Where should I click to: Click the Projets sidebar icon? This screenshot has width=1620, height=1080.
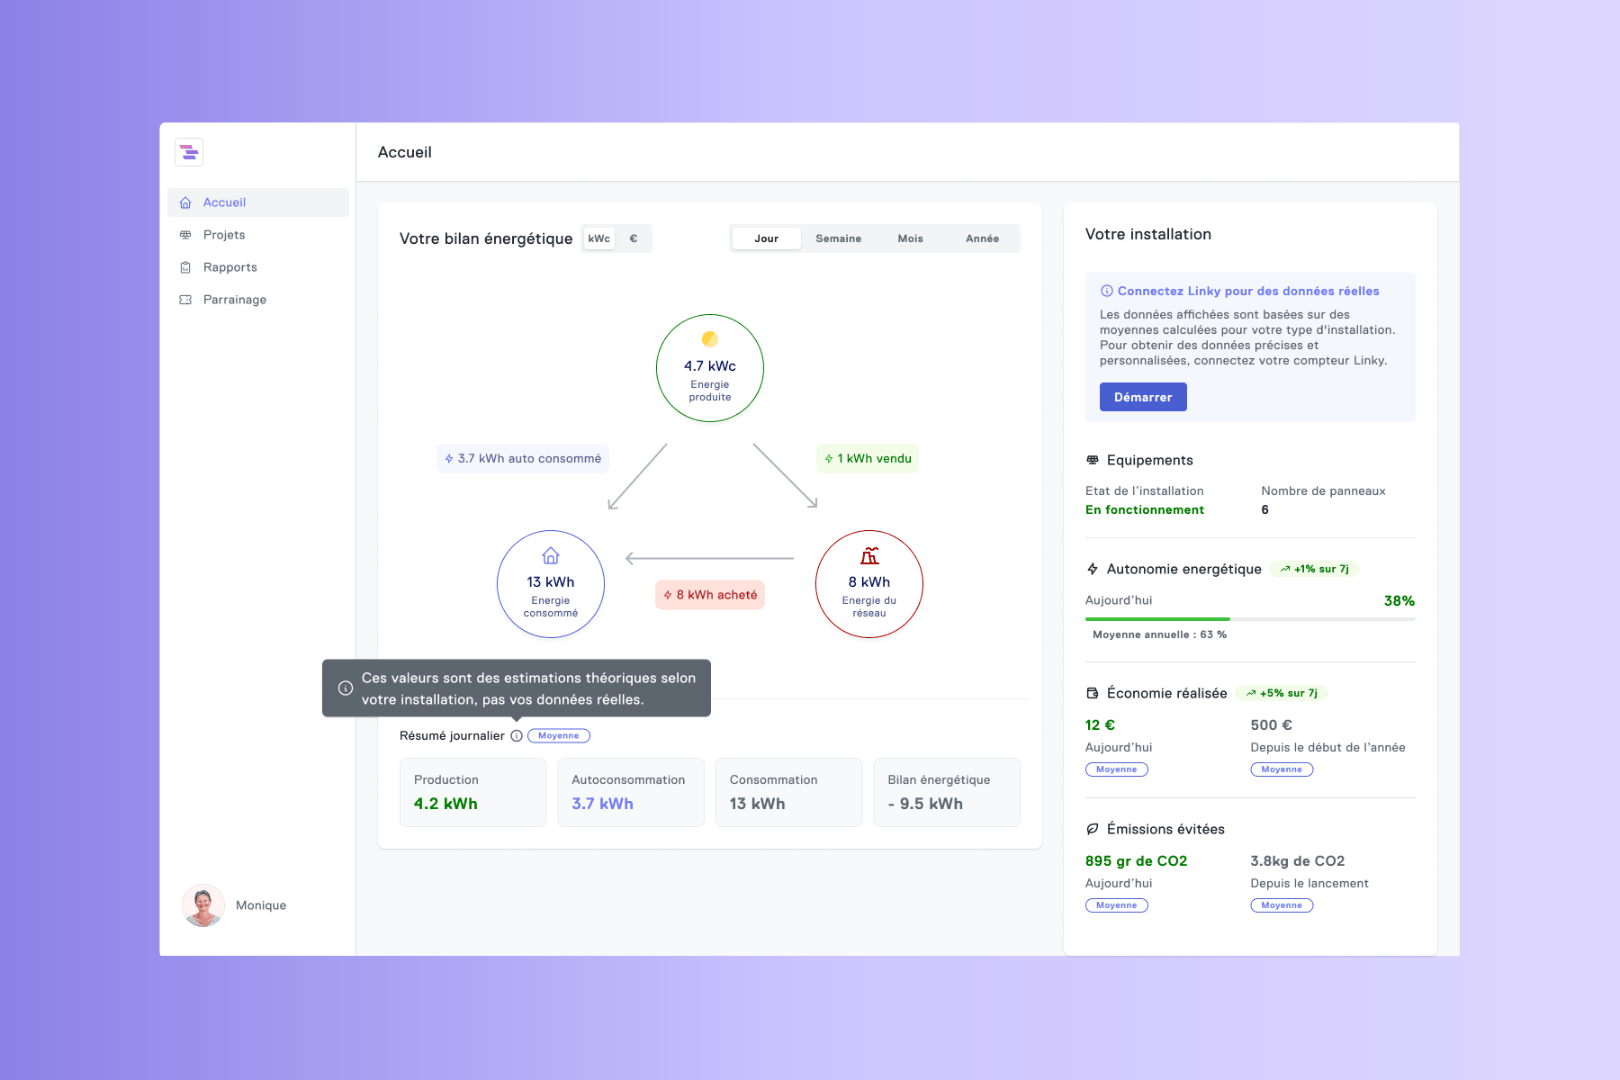(x=186, y=235)
